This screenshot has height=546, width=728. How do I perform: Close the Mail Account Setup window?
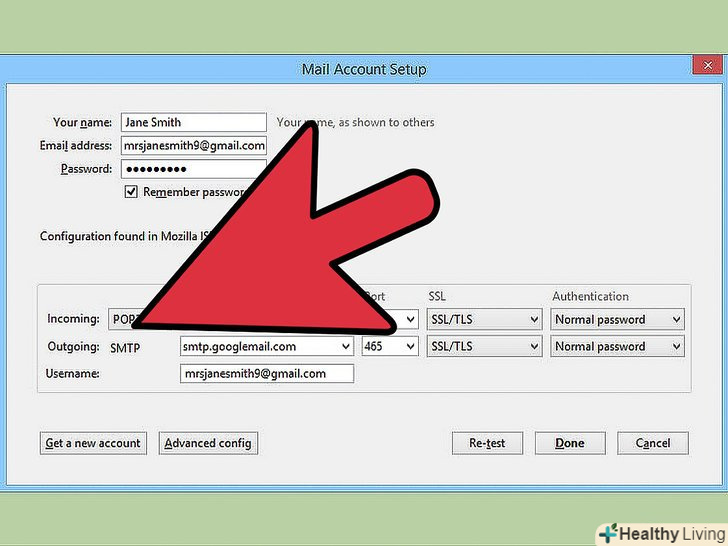(x=707, y=65)
